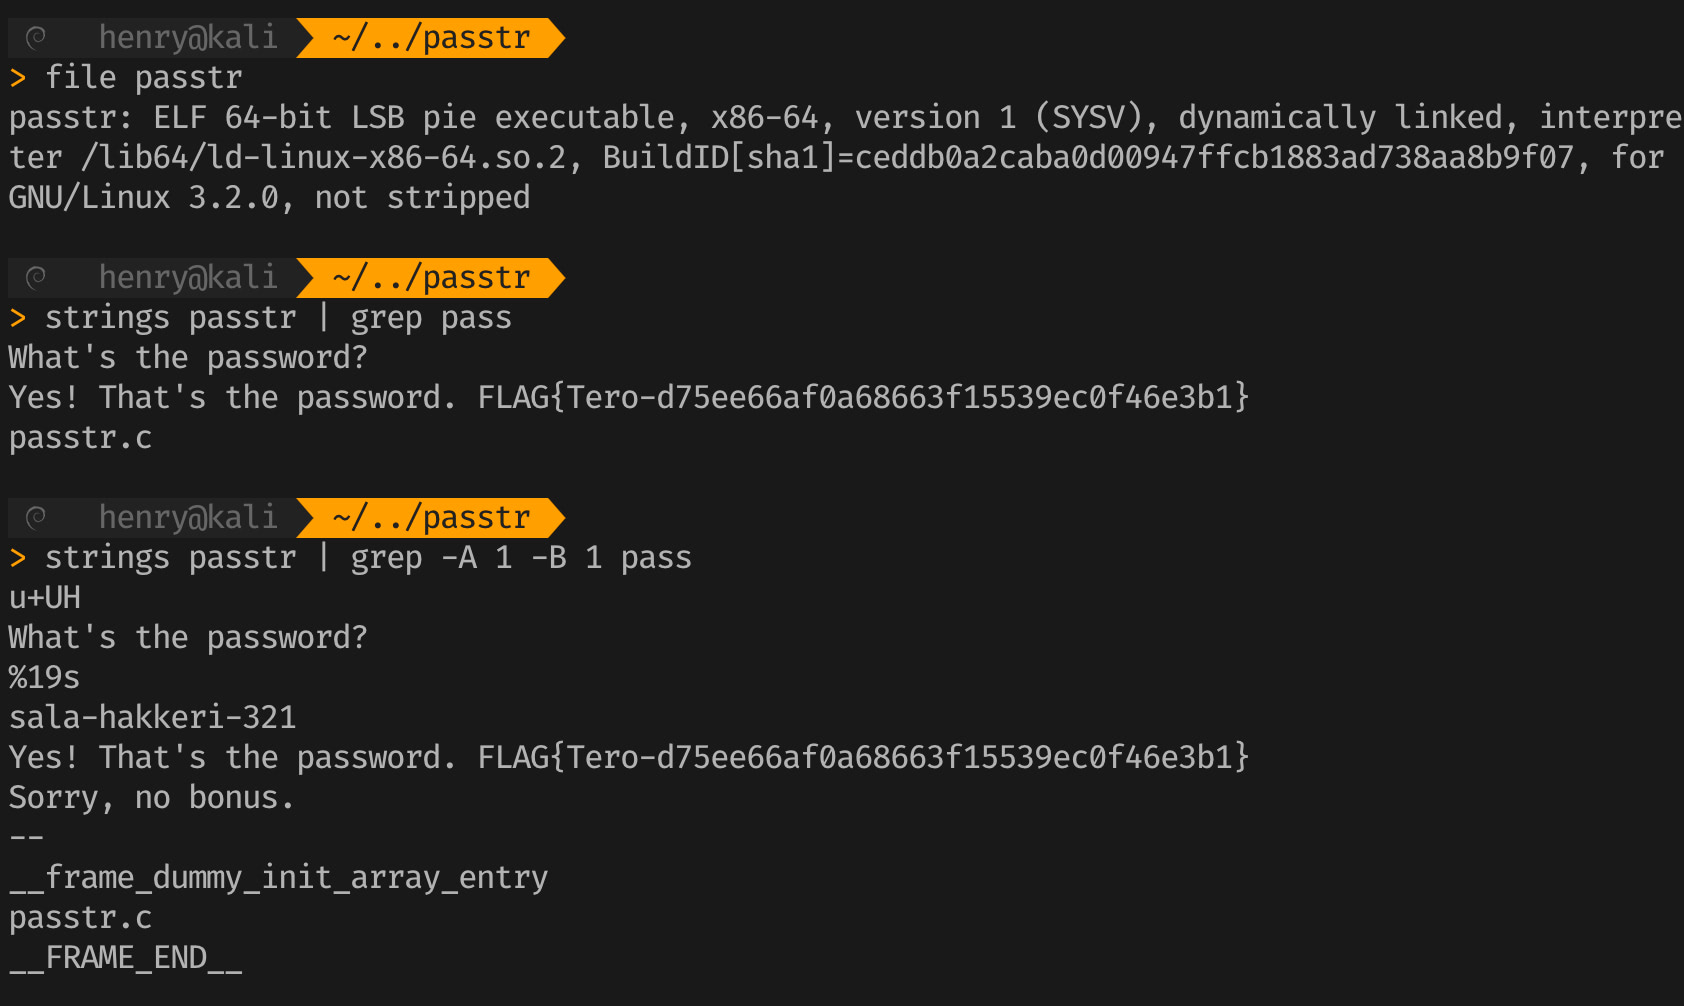
Task: Click "henry@kali" in the second prompt
Action: click(x=188, y=277)
